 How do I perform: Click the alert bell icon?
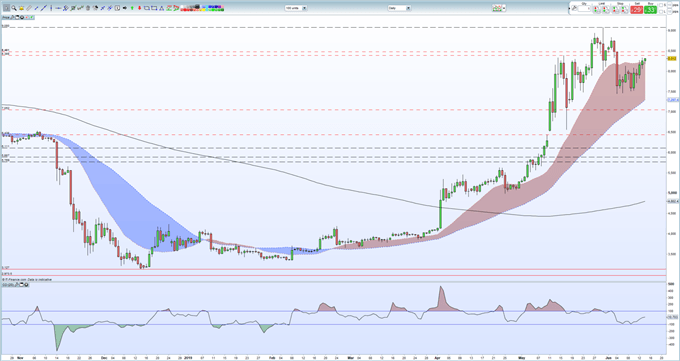(21, 8)
